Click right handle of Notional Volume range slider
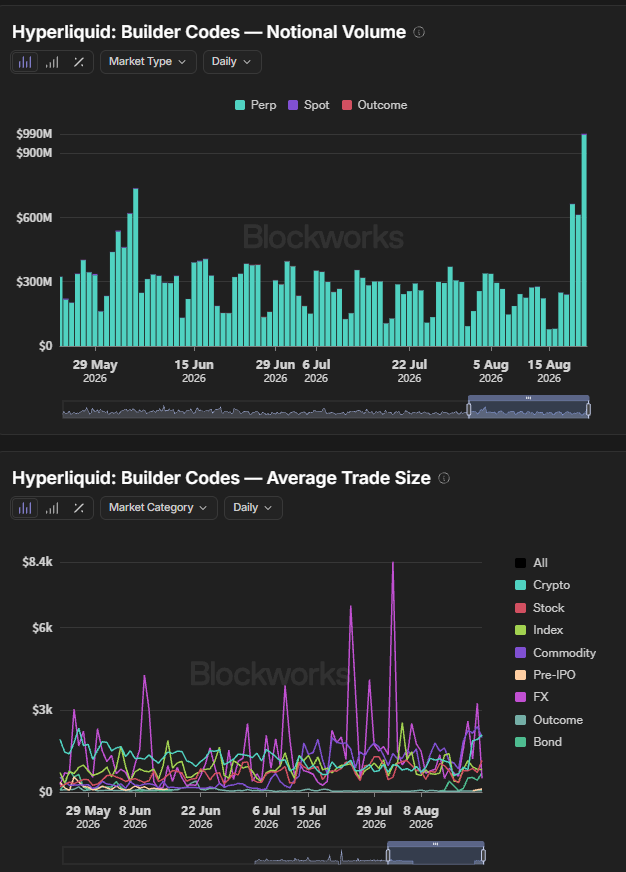626x872 pixels. tap(588, 410)
